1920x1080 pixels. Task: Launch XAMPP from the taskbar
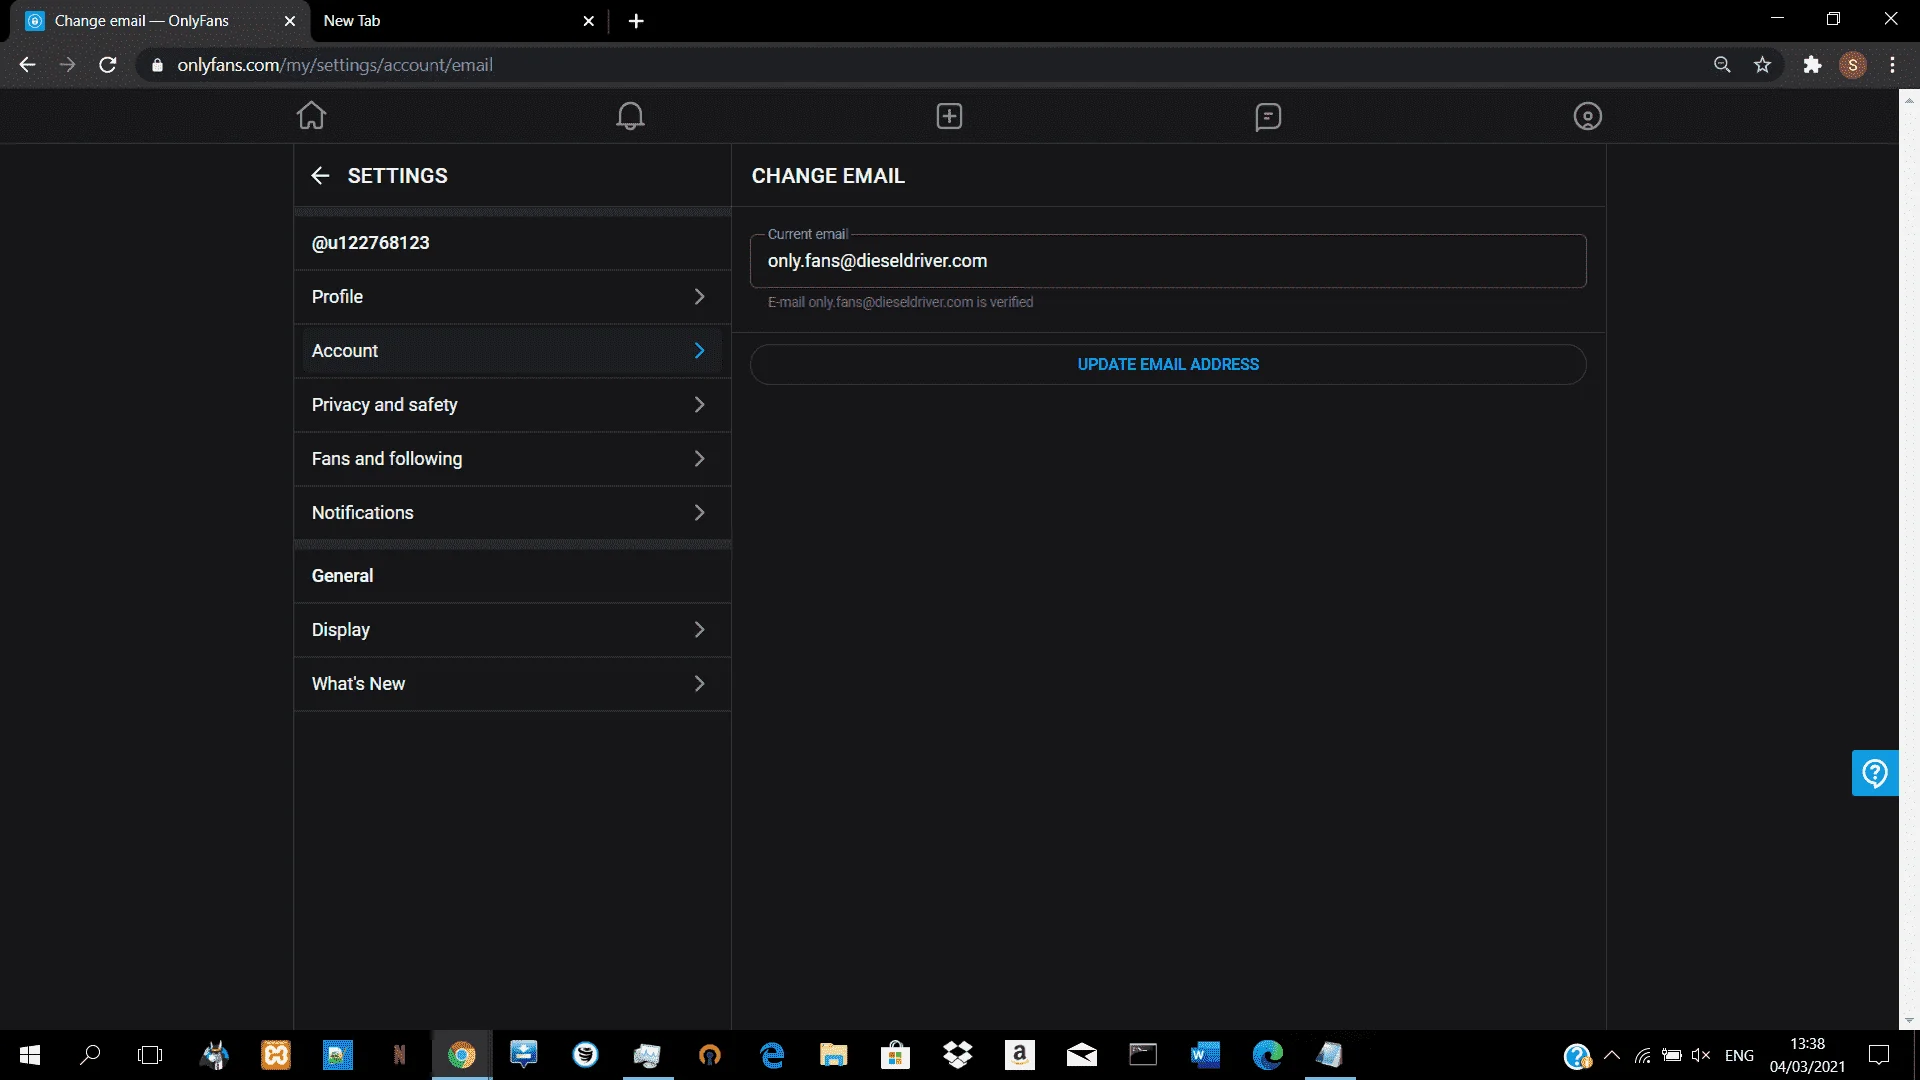tap(276, 1055)
